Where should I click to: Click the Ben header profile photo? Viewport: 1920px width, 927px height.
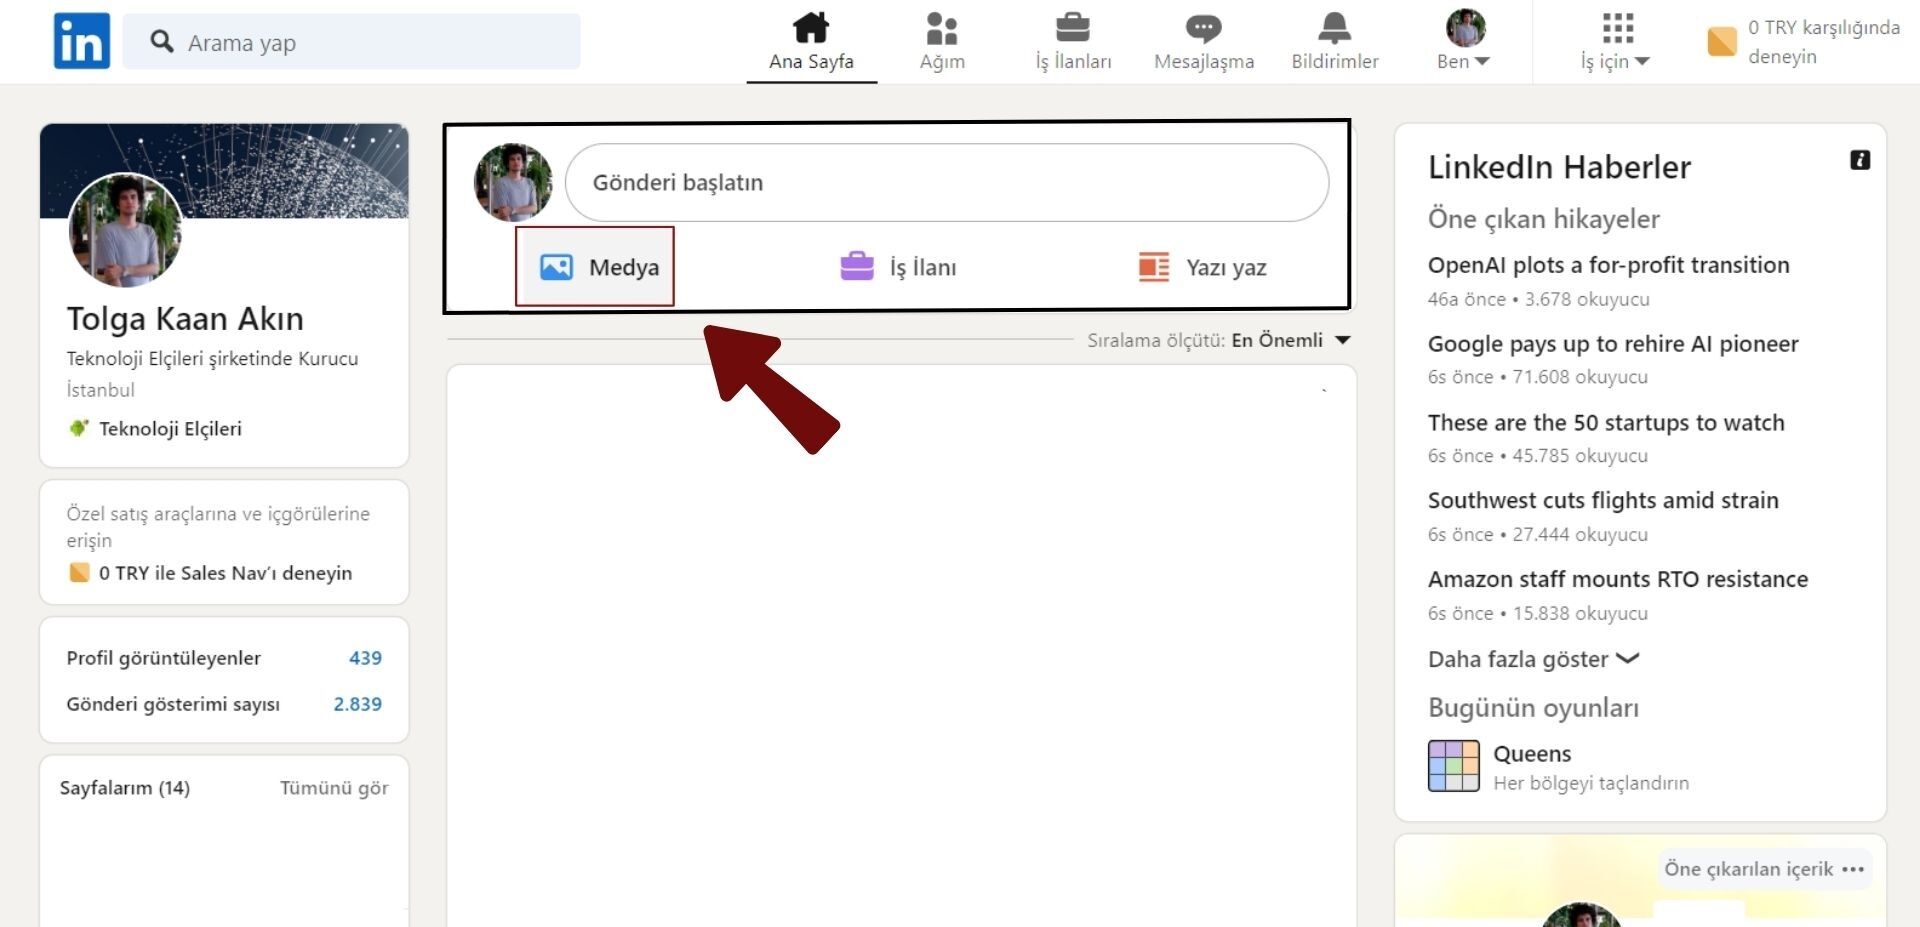(x=1465, y=28)
